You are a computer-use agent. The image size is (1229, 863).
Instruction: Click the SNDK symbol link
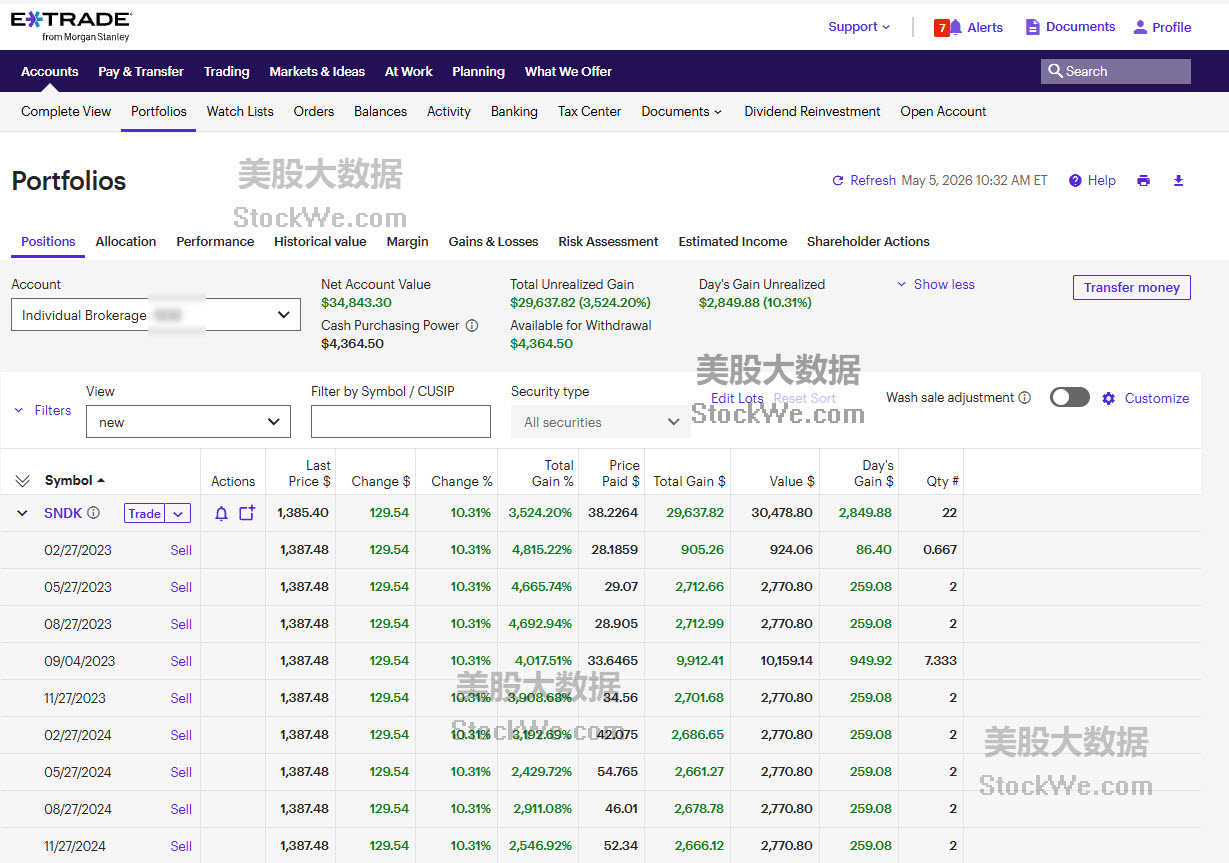coord(63,513)
